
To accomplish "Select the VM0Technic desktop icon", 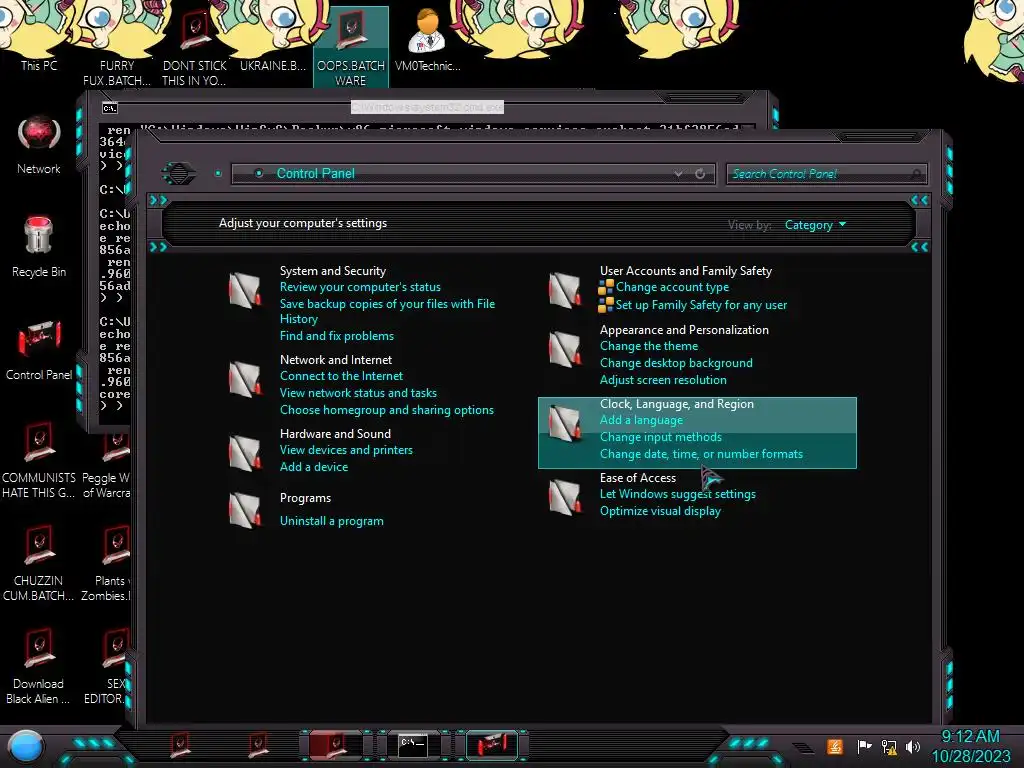I will (x=428, y=40).
